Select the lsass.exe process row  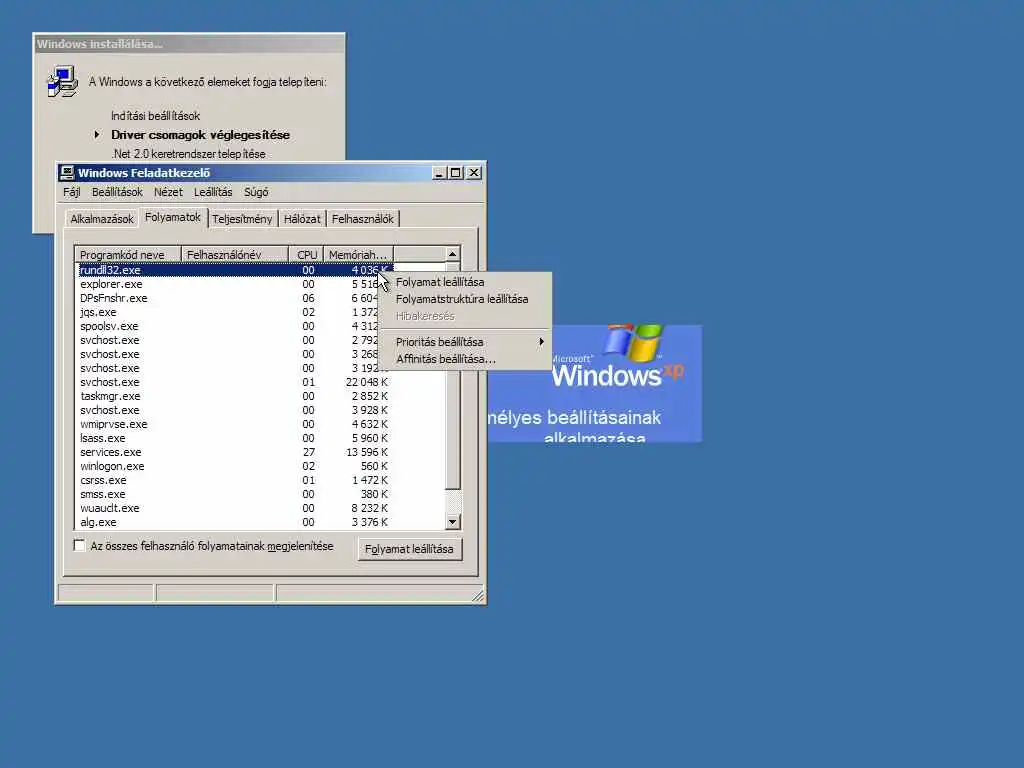point(234,438)
